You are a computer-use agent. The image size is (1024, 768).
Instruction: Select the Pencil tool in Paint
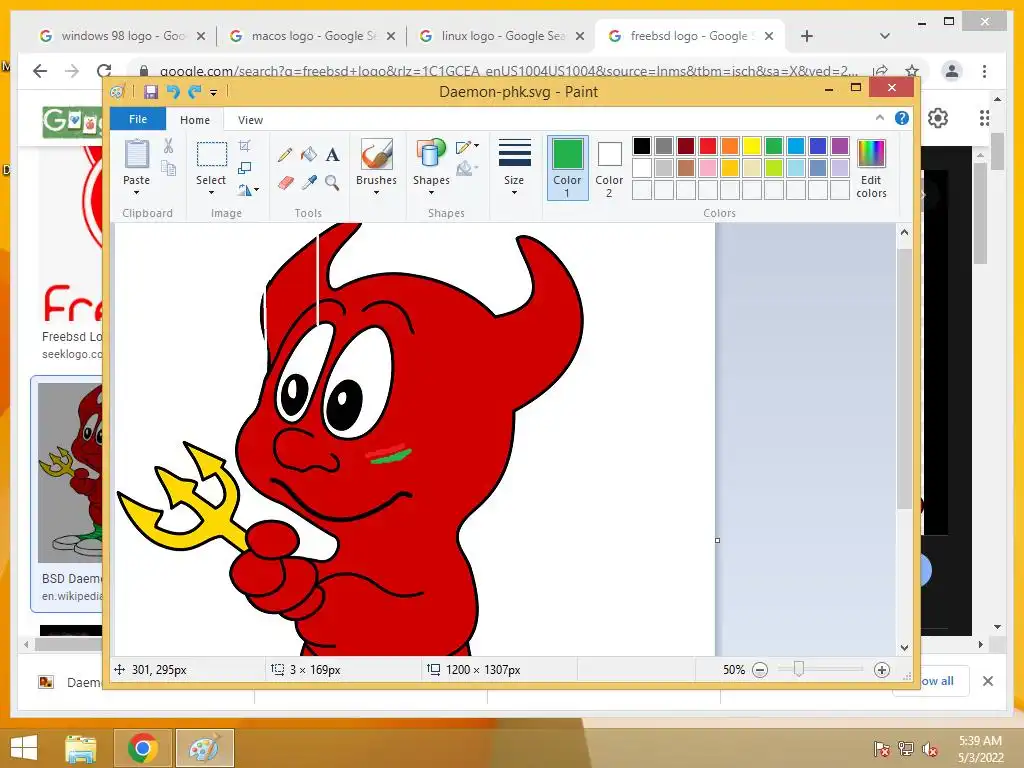point(284,155)
